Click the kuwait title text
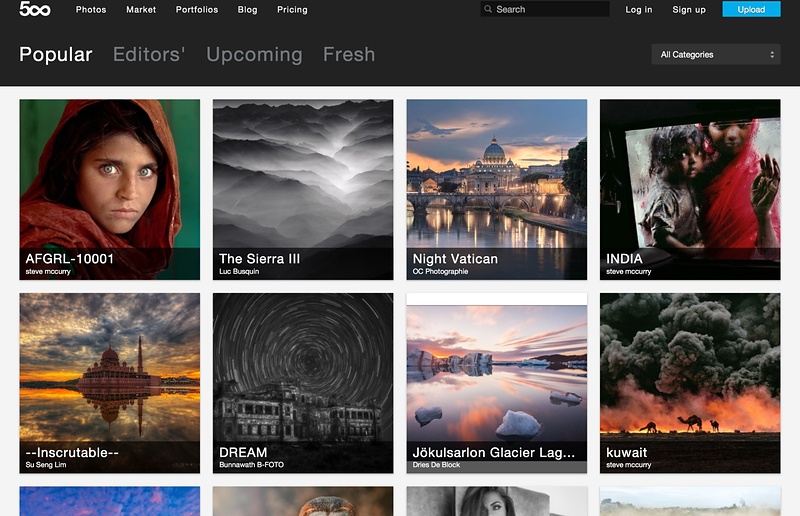Image resolution: width=800 pixels, height=516 pixels. click(x=627, y=453)
